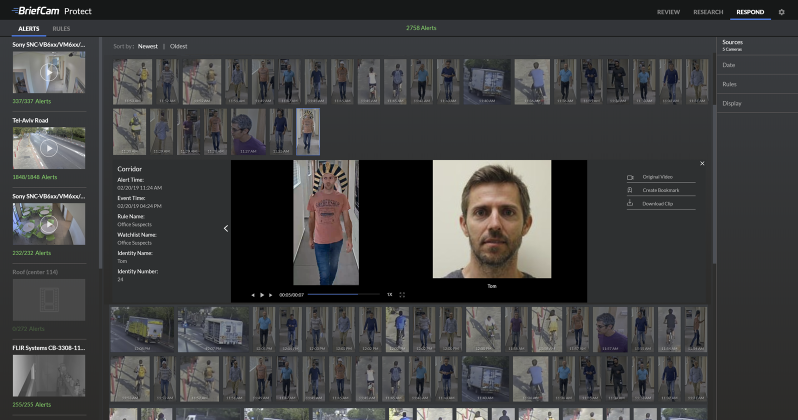Click the play button in clip player
This screenshot has height=420, width=798.
pyautogui.click(x=262, y=295)
